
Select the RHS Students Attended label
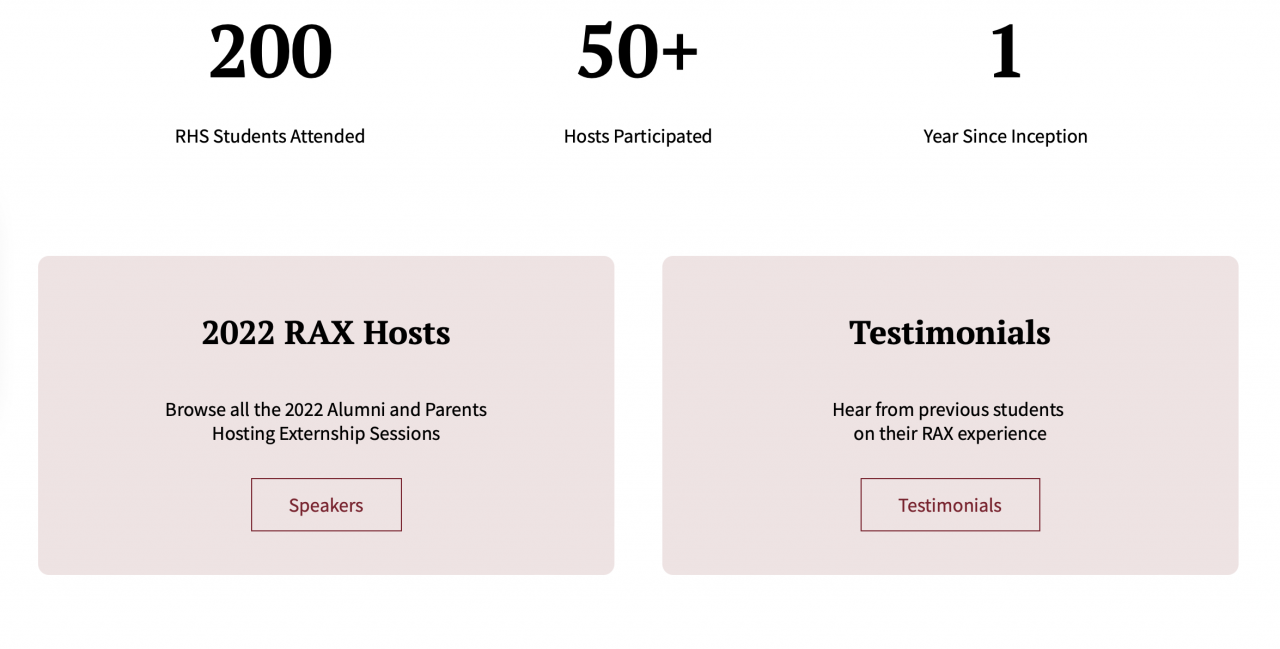(270, 136)
